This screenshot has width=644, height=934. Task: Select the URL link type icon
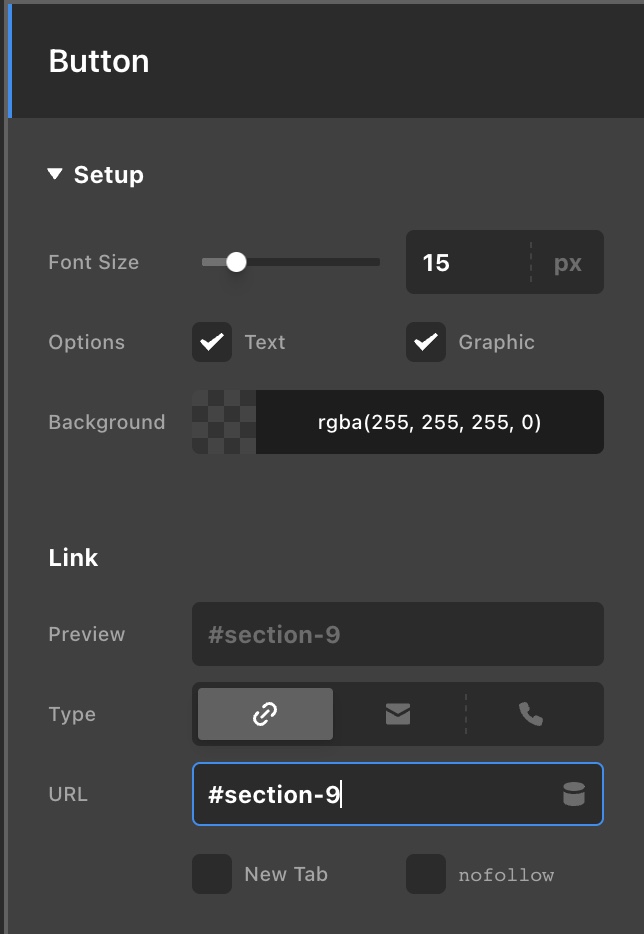pyautogui.click(x=265, y=714)
